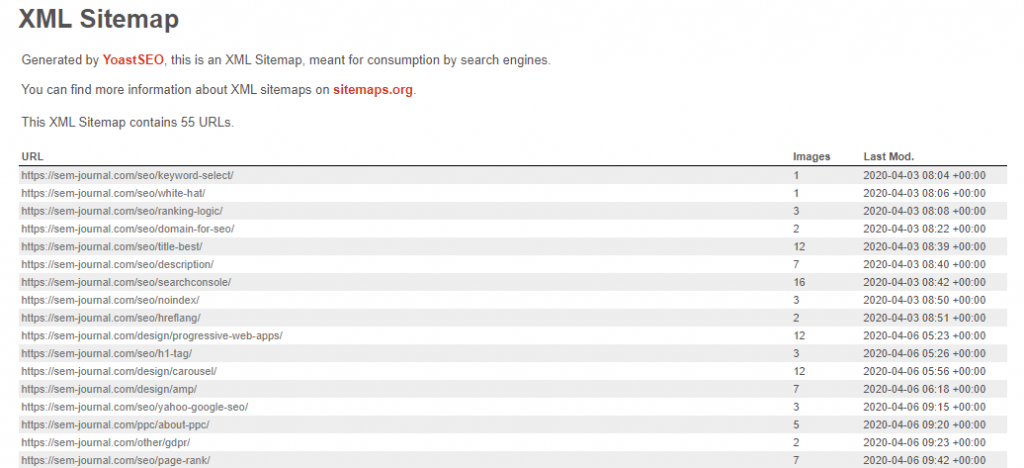
Task: Follow the title-best URL
Action: click(112, 247)
